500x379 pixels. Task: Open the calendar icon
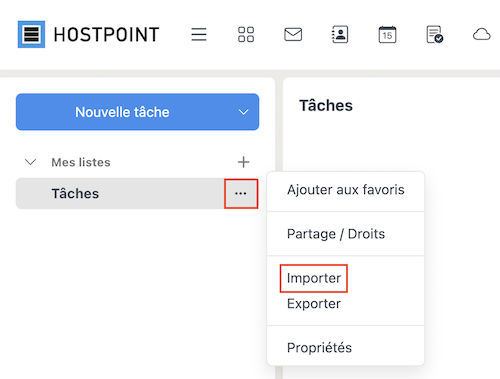pyautogui.click(x=387, y=34)
